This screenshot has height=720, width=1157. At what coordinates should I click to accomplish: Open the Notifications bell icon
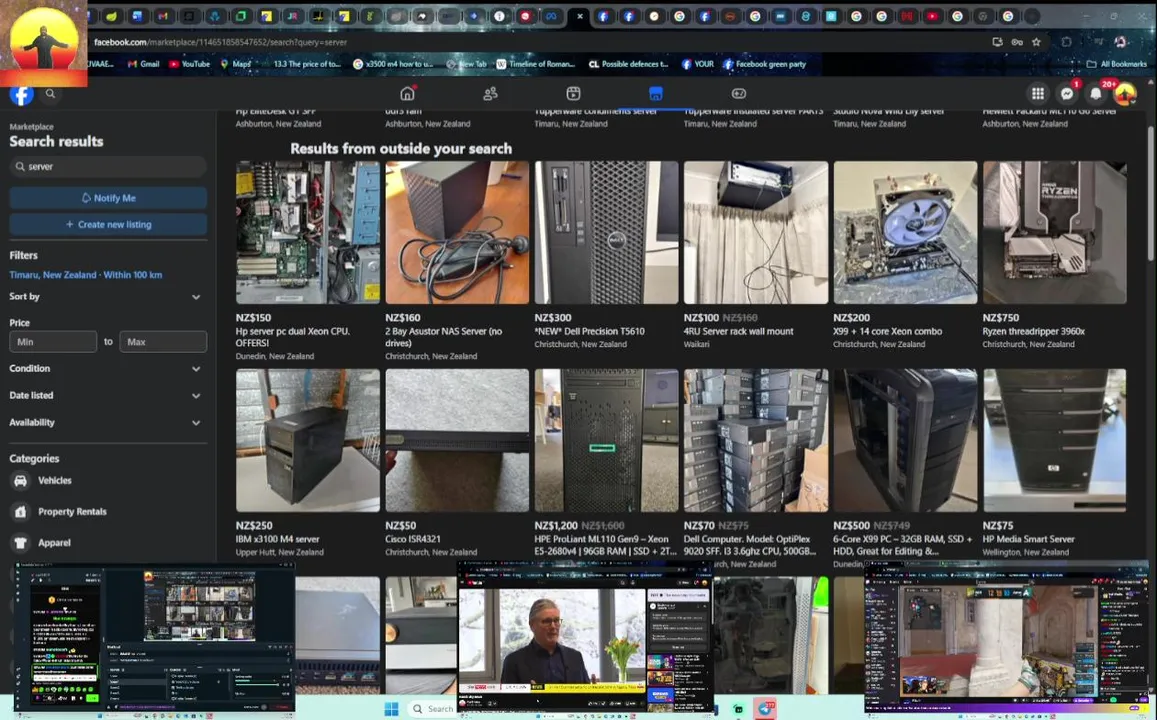(x=1096, y=94)
